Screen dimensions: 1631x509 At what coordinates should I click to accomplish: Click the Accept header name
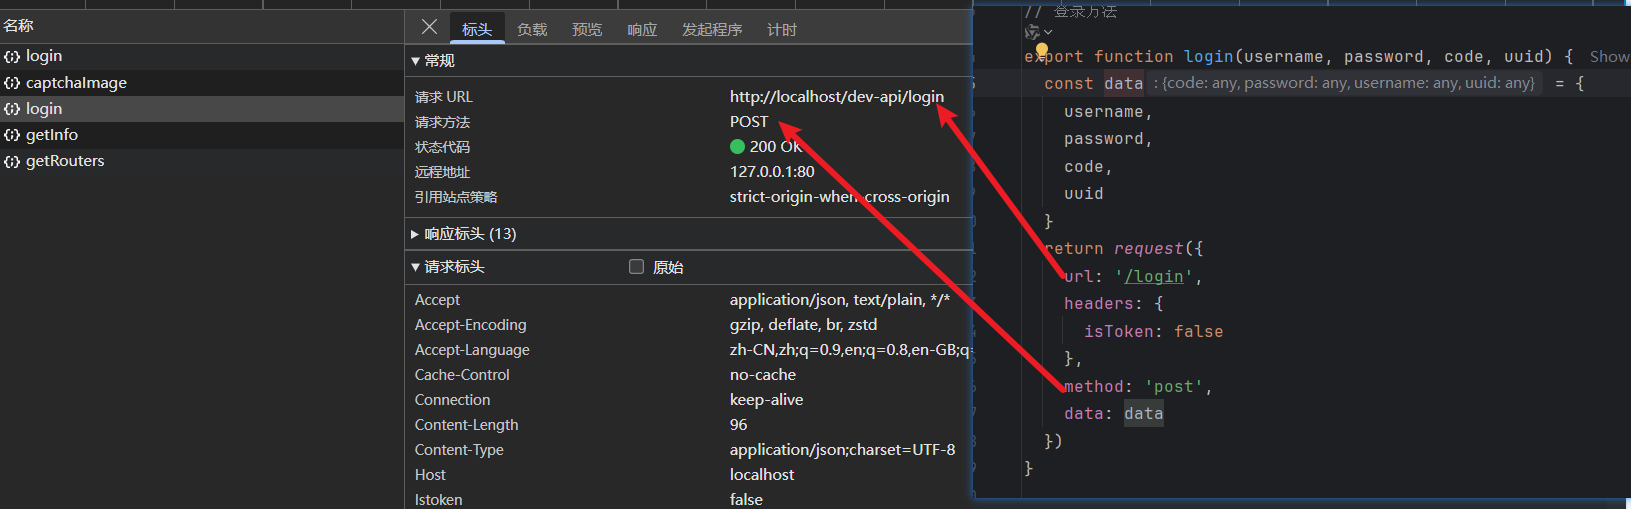click(437, 299)
